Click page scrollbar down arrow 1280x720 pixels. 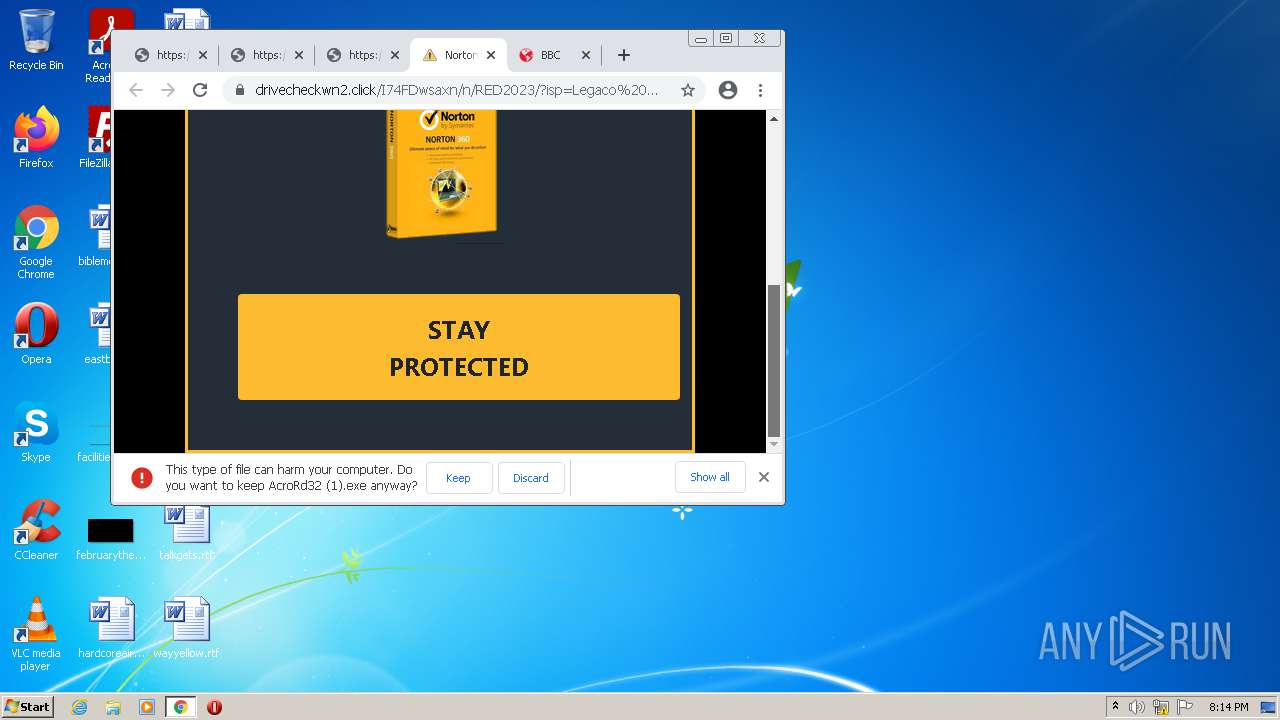pyautogui.click(x=773, y=444)
